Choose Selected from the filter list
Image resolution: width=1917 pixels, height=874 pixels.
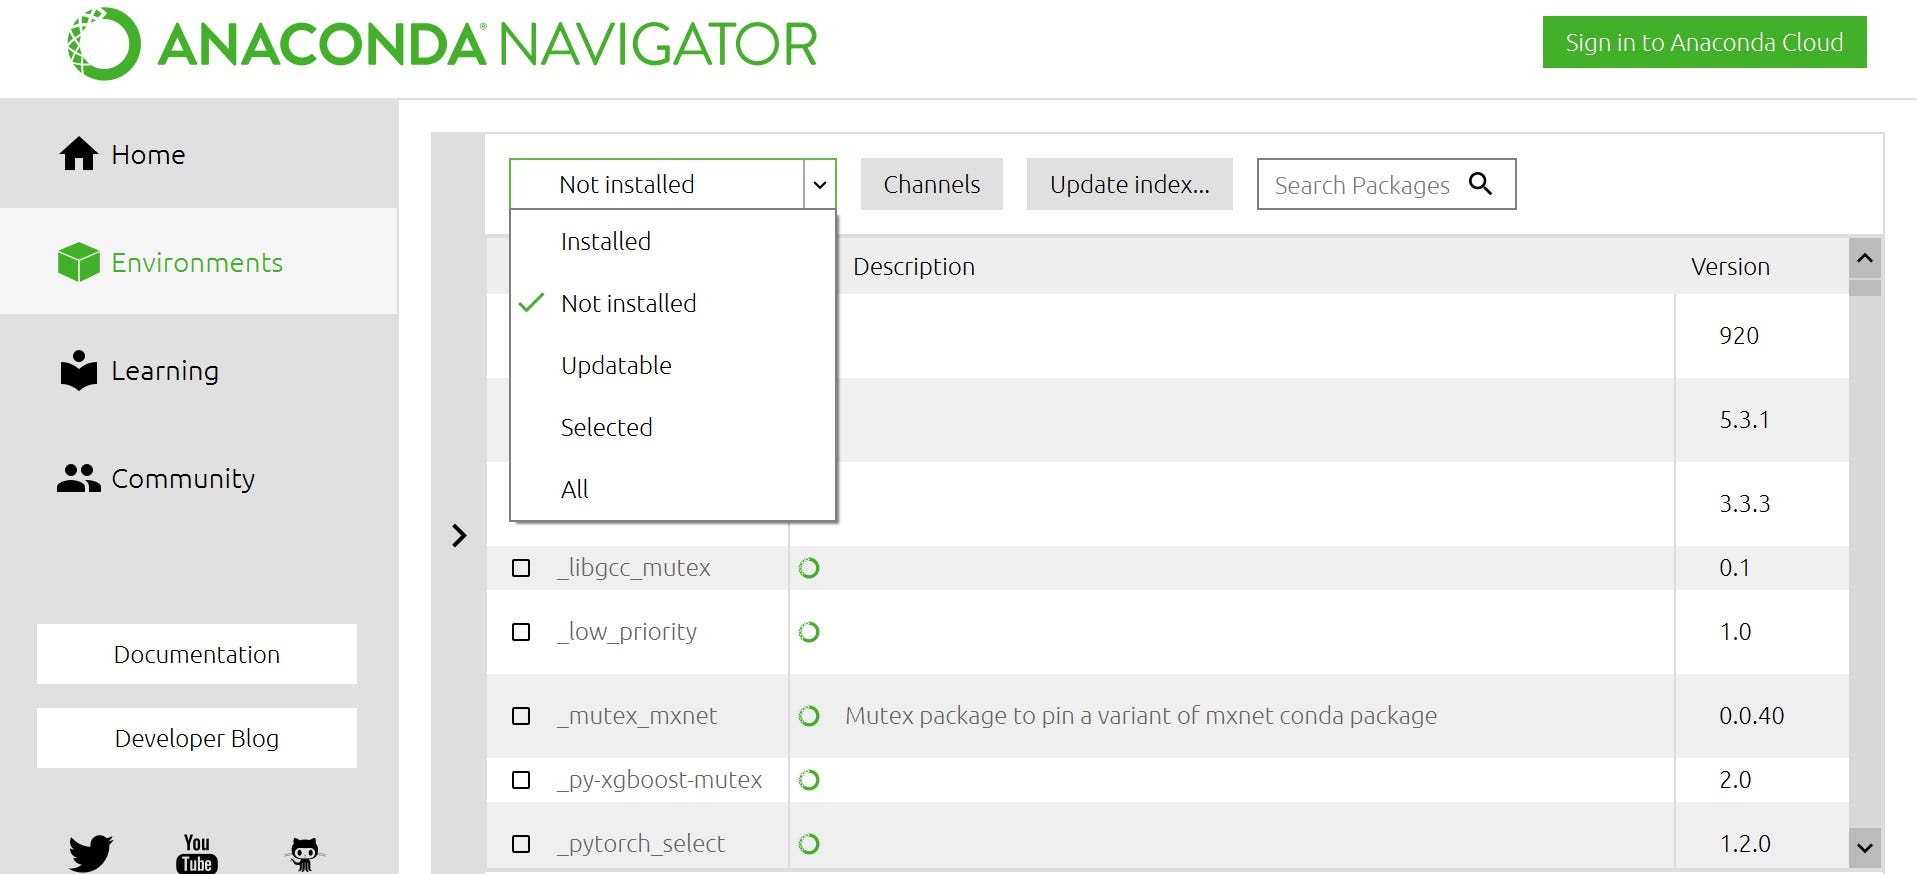[x=672, y=427]
